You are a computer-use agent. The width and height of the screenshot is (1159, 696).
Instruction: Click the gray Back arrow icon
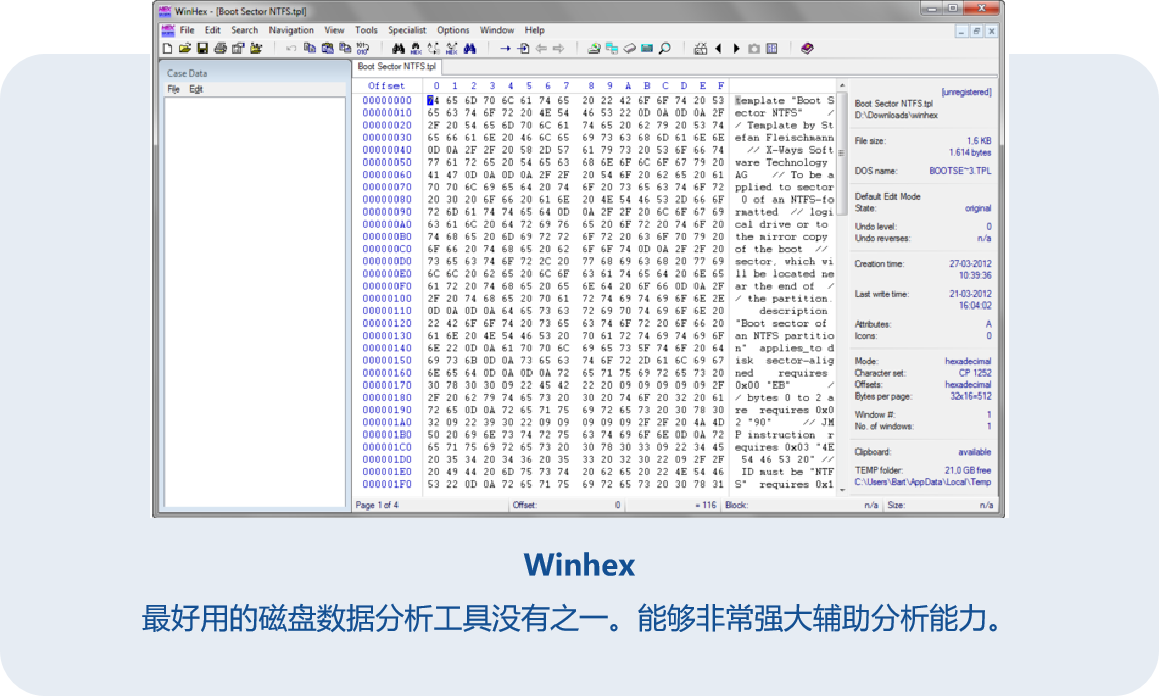tap(541, 49)
